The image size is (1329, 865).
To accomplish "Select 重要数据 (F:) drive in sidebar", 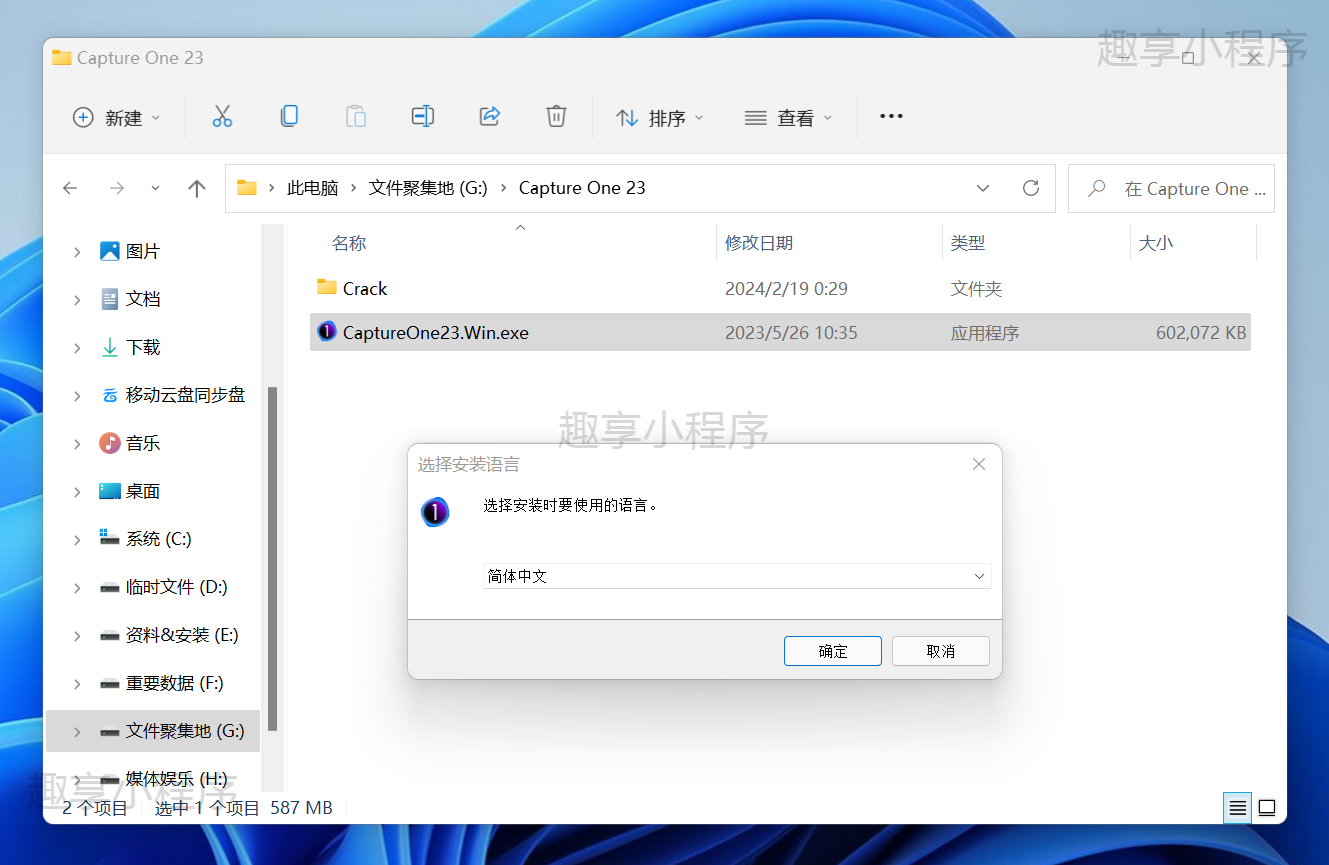I will pyautogui.click(x=174, y=683).
